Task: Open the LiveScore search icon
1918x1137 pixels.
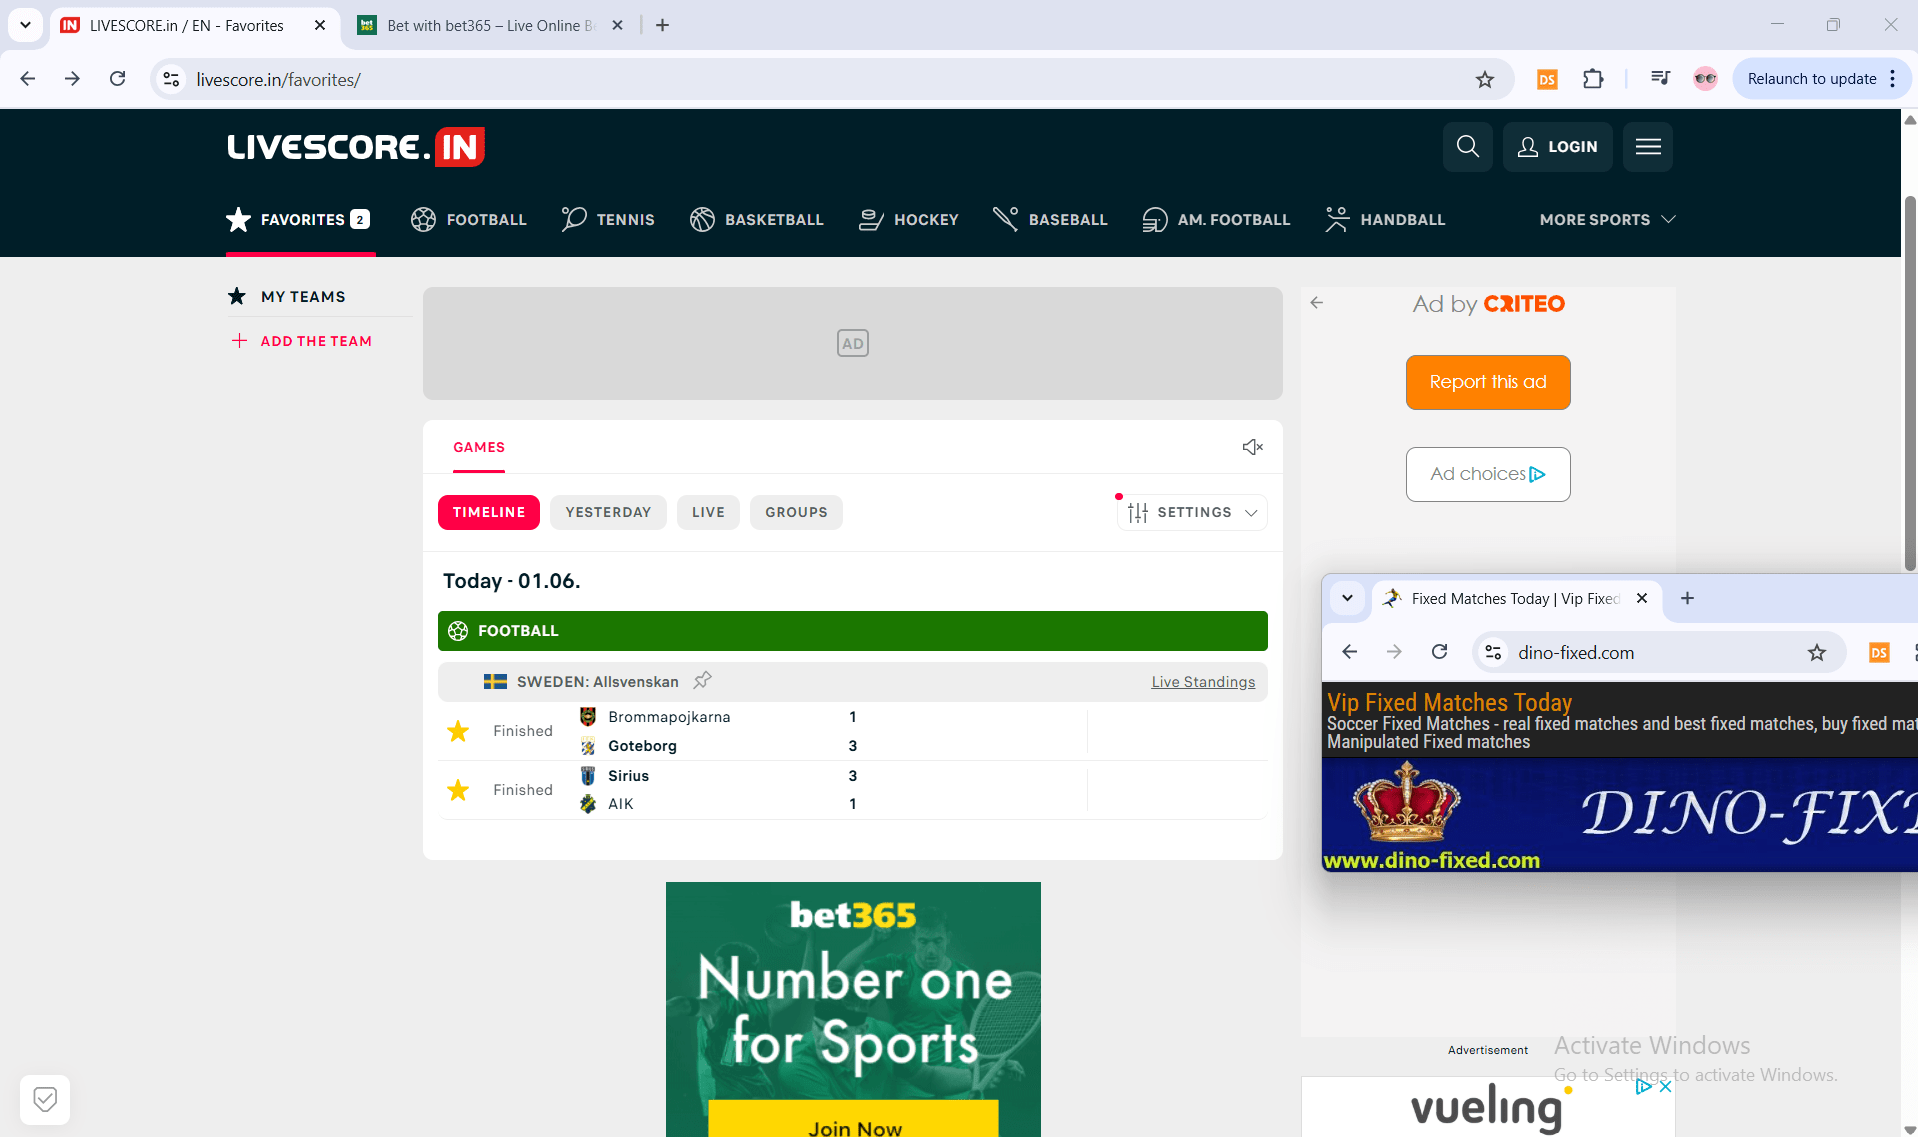Action: click(x=1467, y=147)
